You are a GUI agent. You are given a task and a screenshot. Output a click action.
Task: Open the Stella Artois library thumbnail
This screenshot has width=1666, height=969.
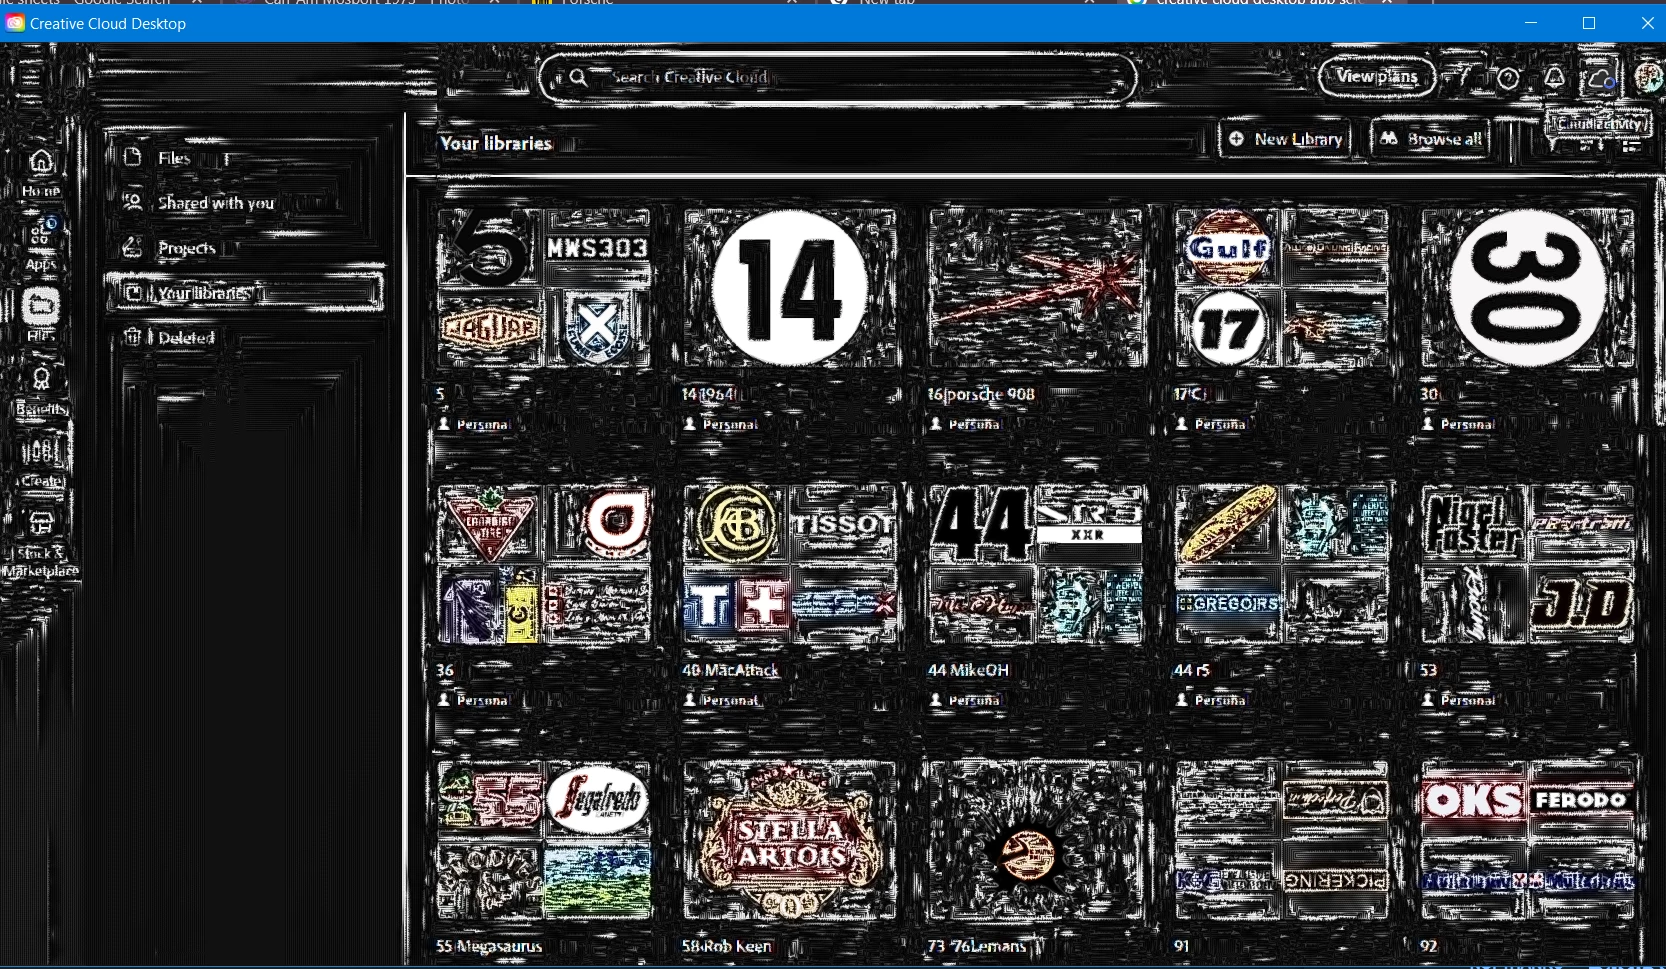(790, 841)
